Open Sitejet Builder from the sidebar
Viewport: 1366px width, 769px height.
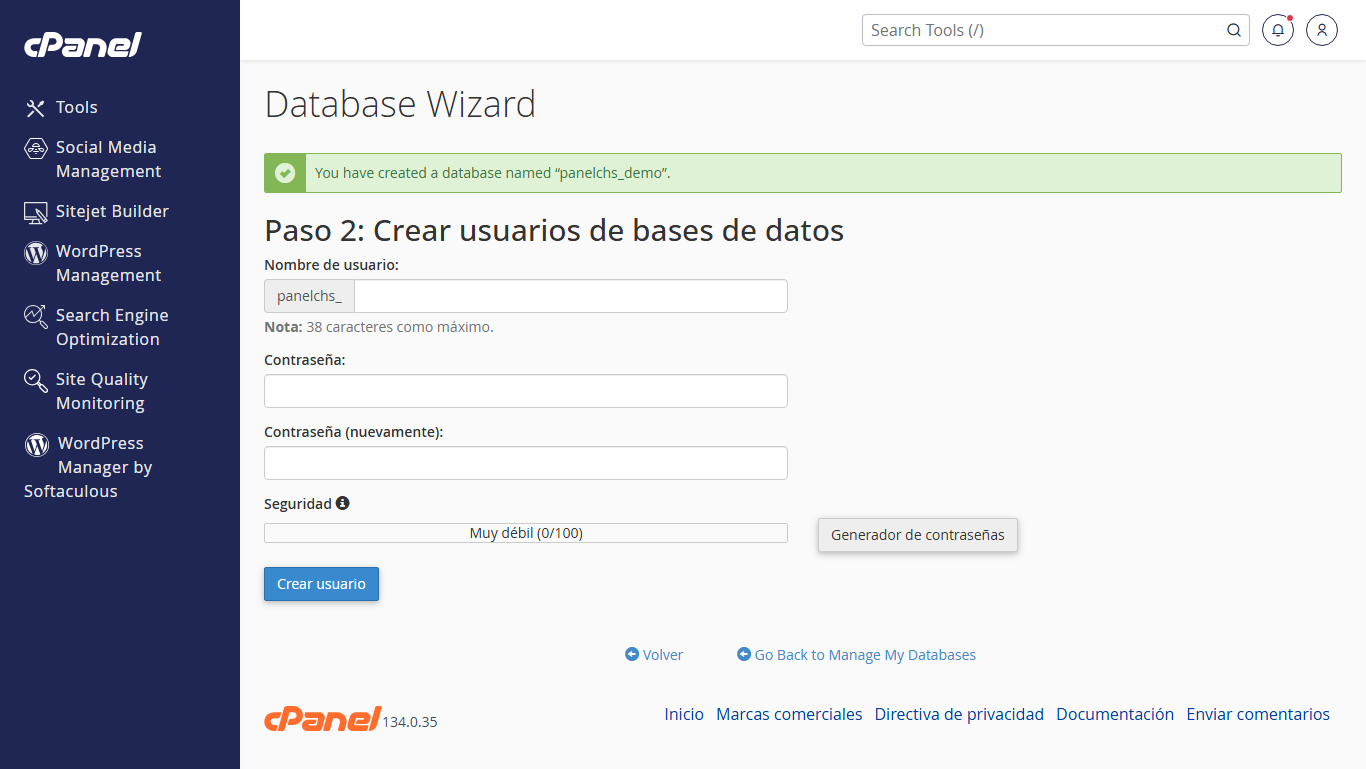(x=112, y=211)
